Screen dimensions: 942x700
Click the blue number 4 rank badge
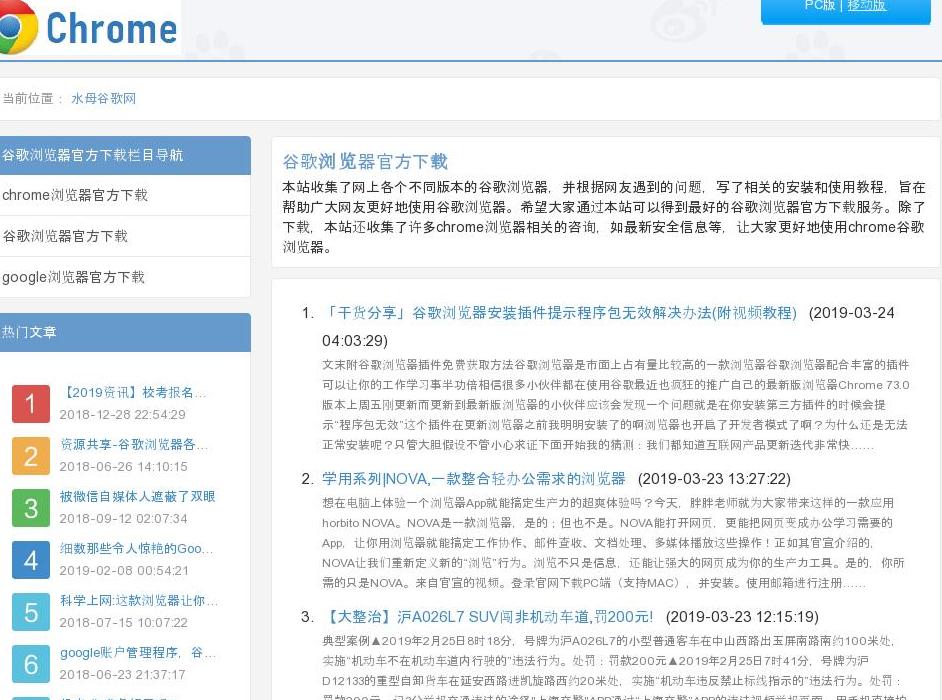31,560
